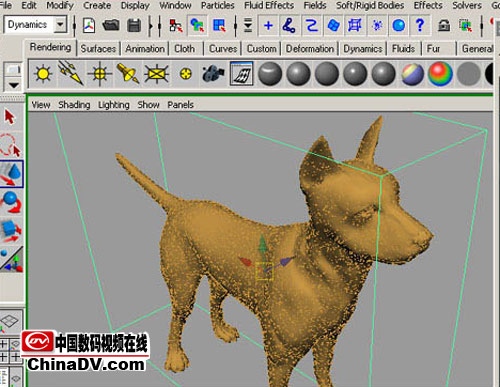Switch to the General shelf tab

pyautogui.click(x=477, y=49)
